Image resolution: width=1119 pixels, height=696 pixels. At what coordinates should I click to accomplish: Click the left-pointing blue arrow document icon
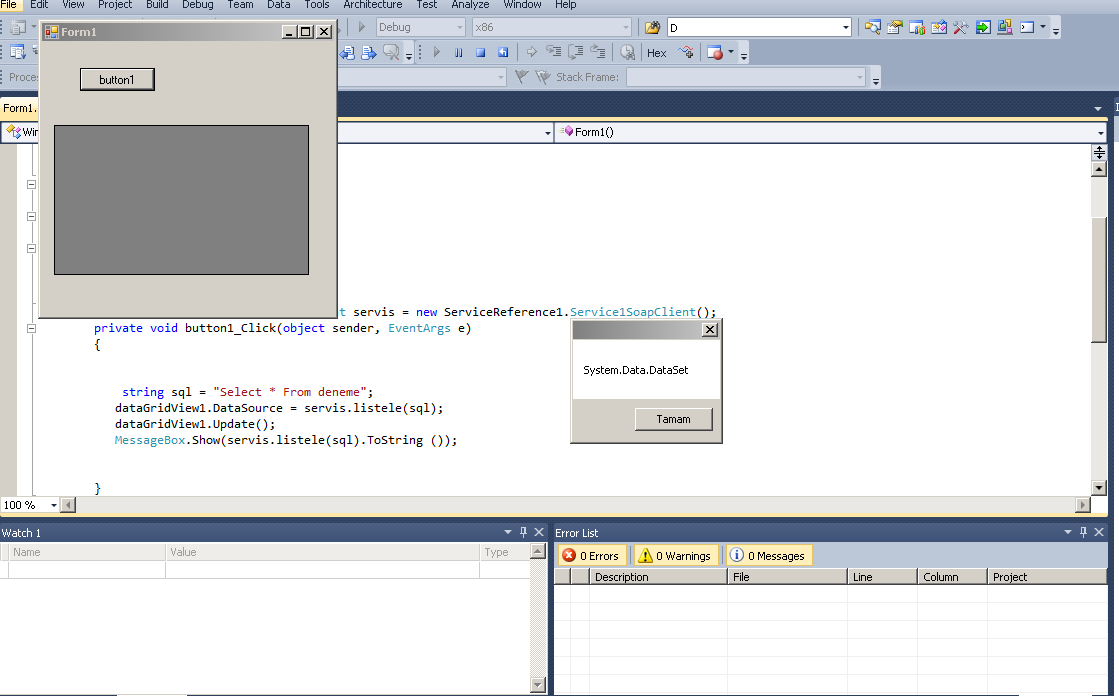[x=347, y=52]
